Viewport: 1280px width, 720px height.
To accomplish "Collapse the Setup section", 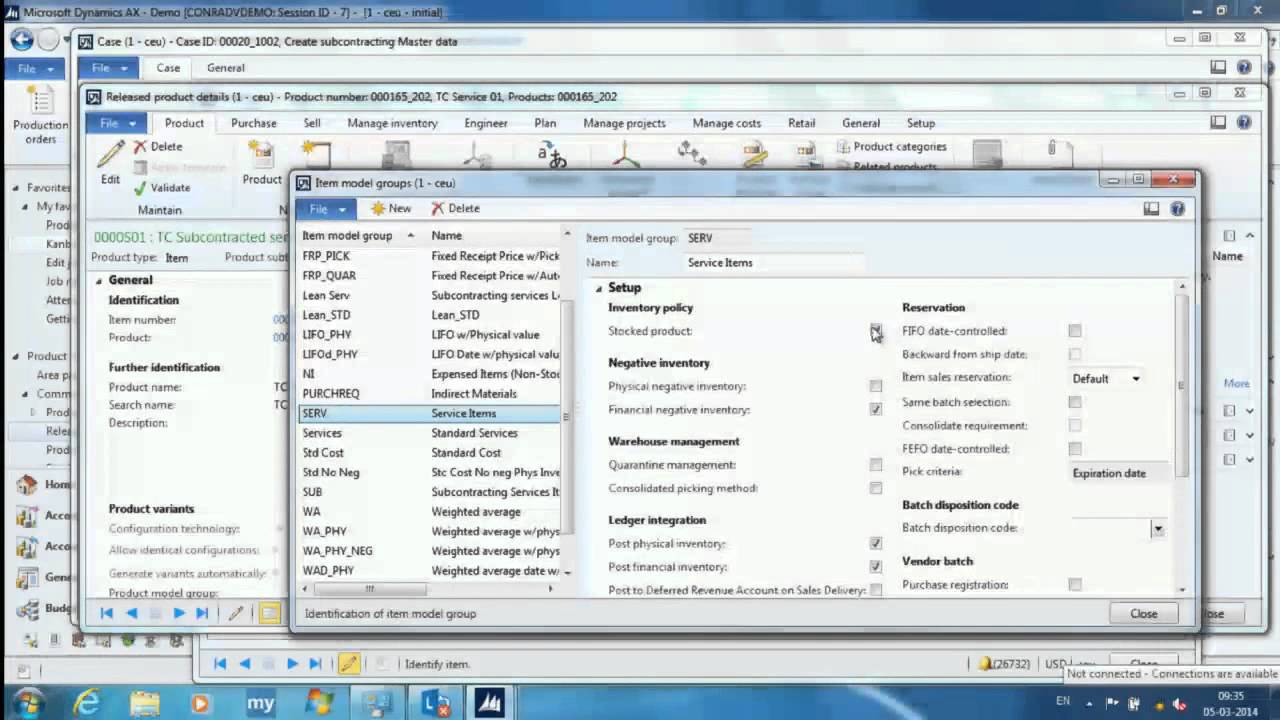I will click(599, 288).
